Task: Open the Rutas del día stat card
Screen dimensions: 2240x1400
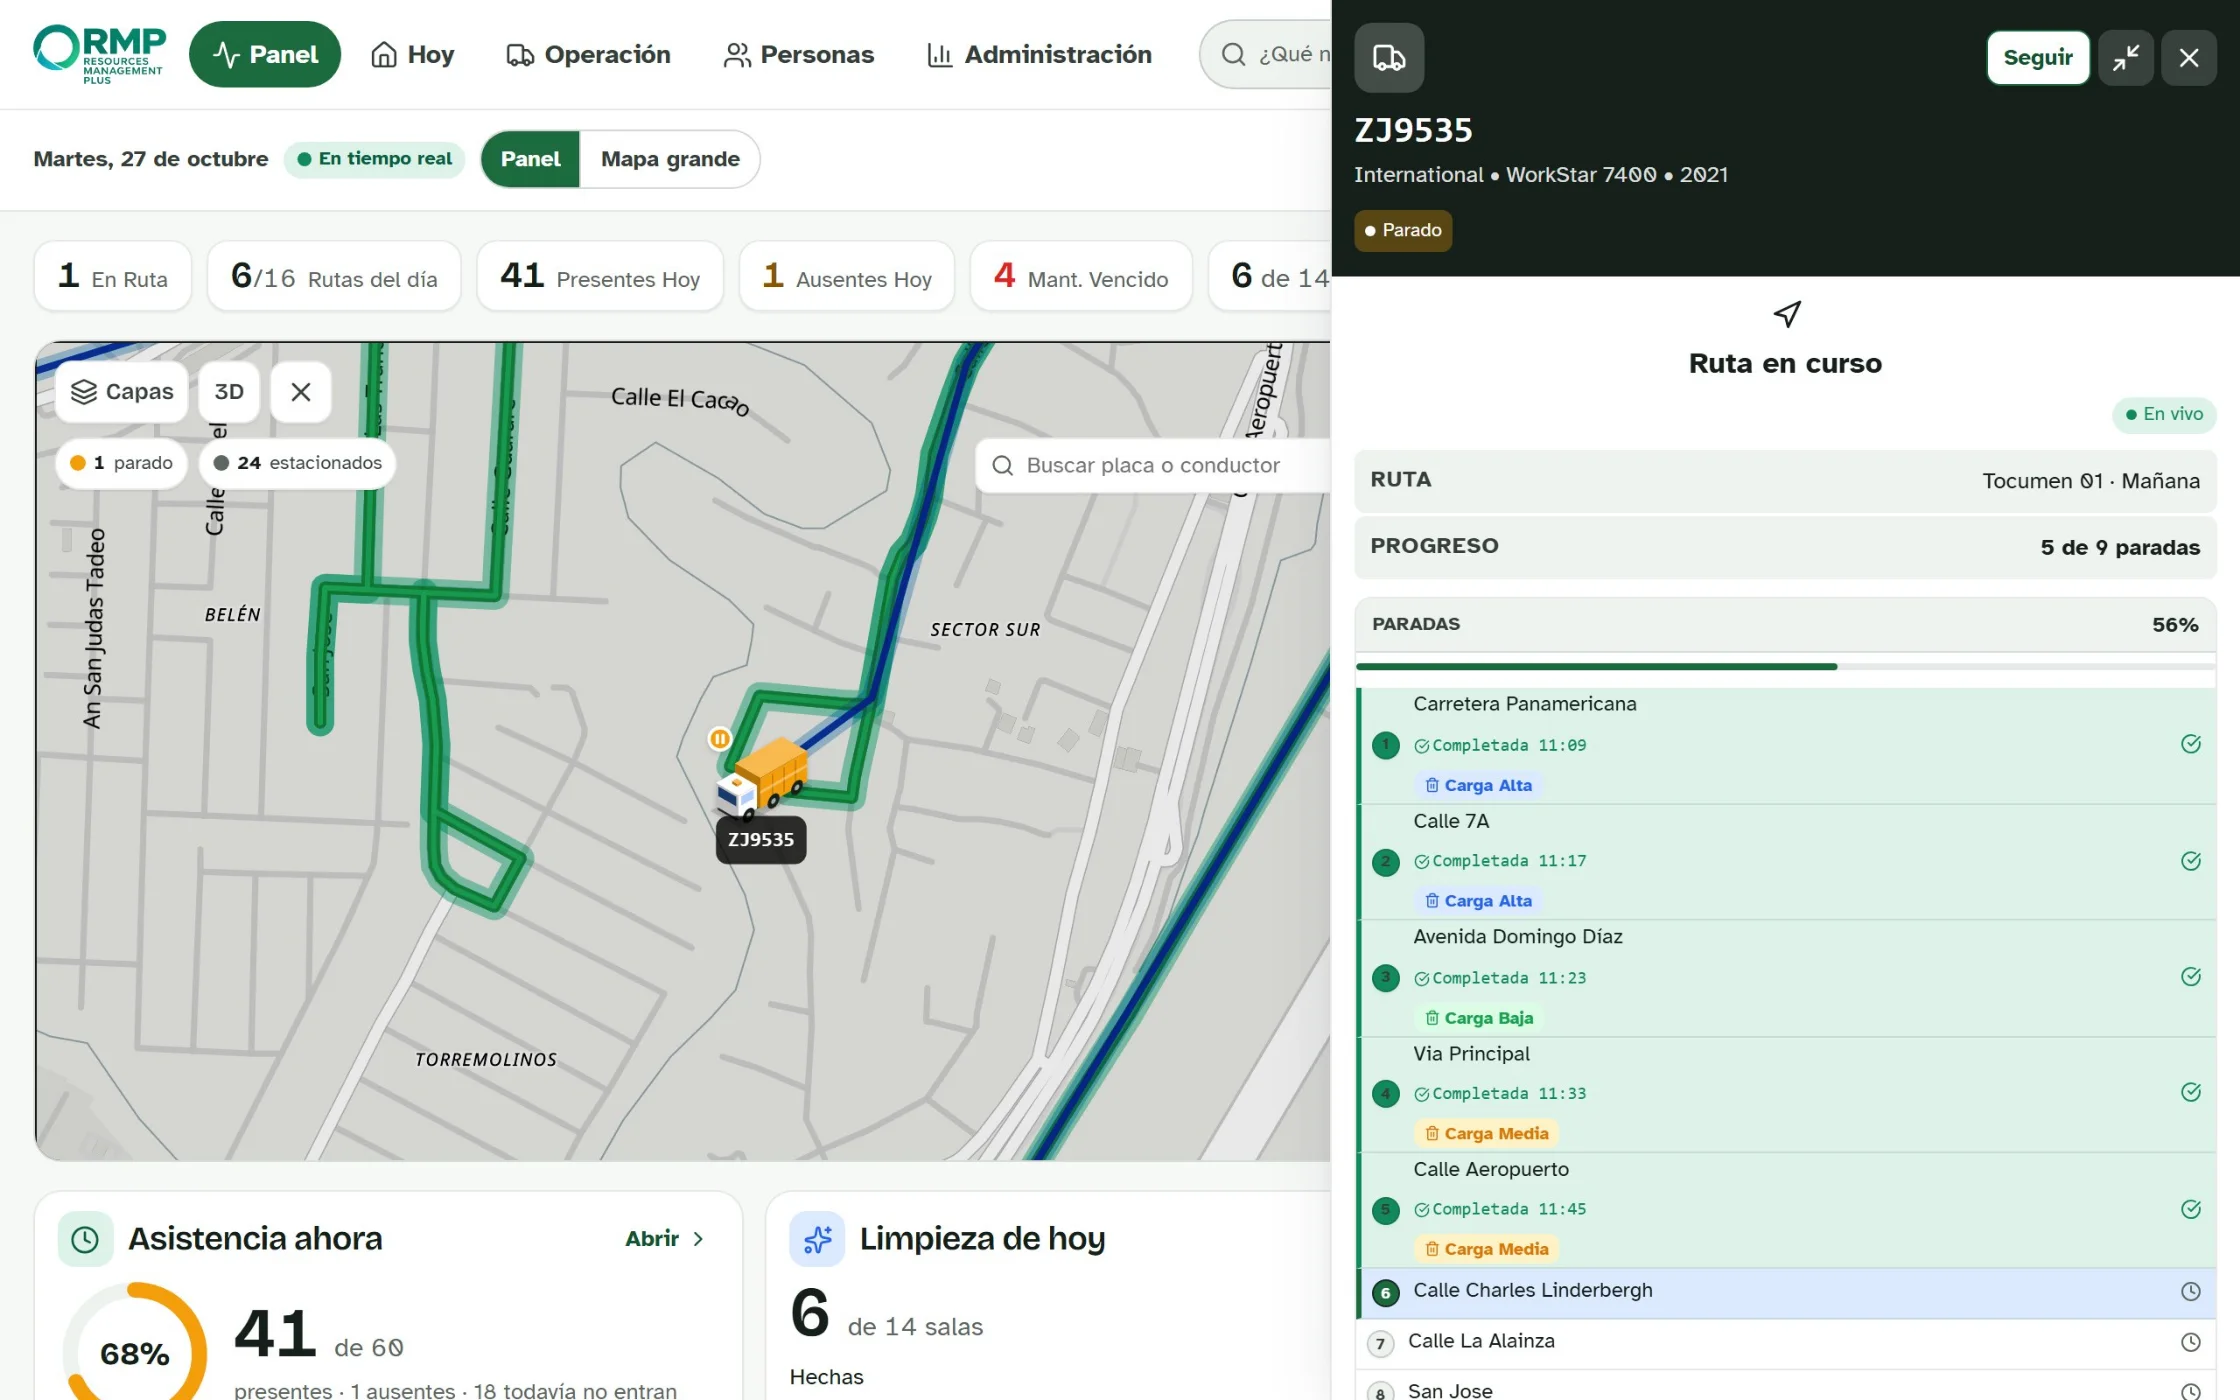Action: (334, 276)
